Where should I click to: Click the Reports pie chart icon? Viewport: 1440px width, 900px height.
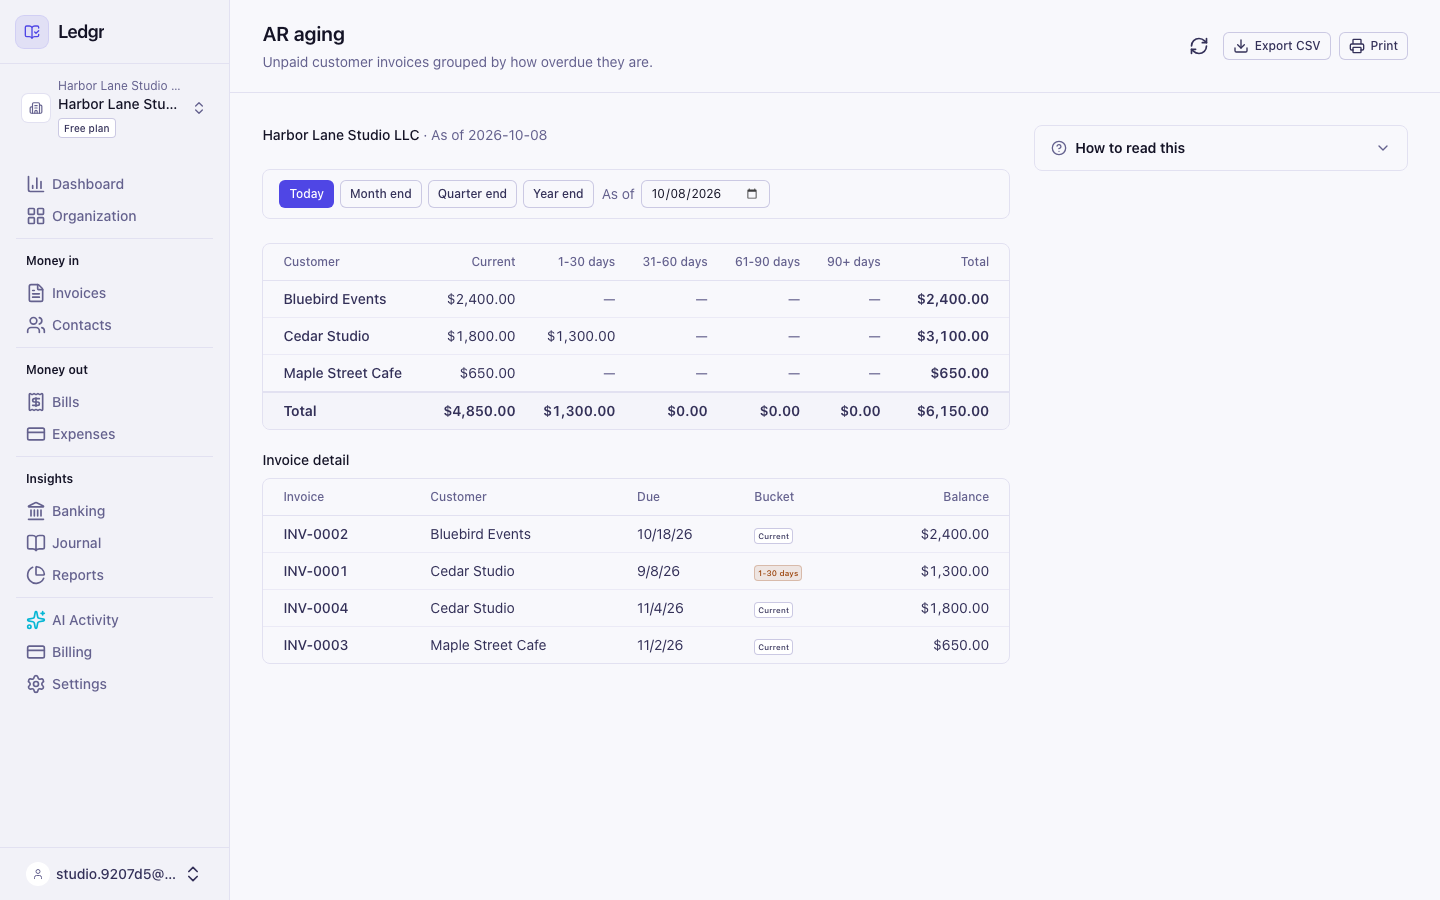(36, 575)
